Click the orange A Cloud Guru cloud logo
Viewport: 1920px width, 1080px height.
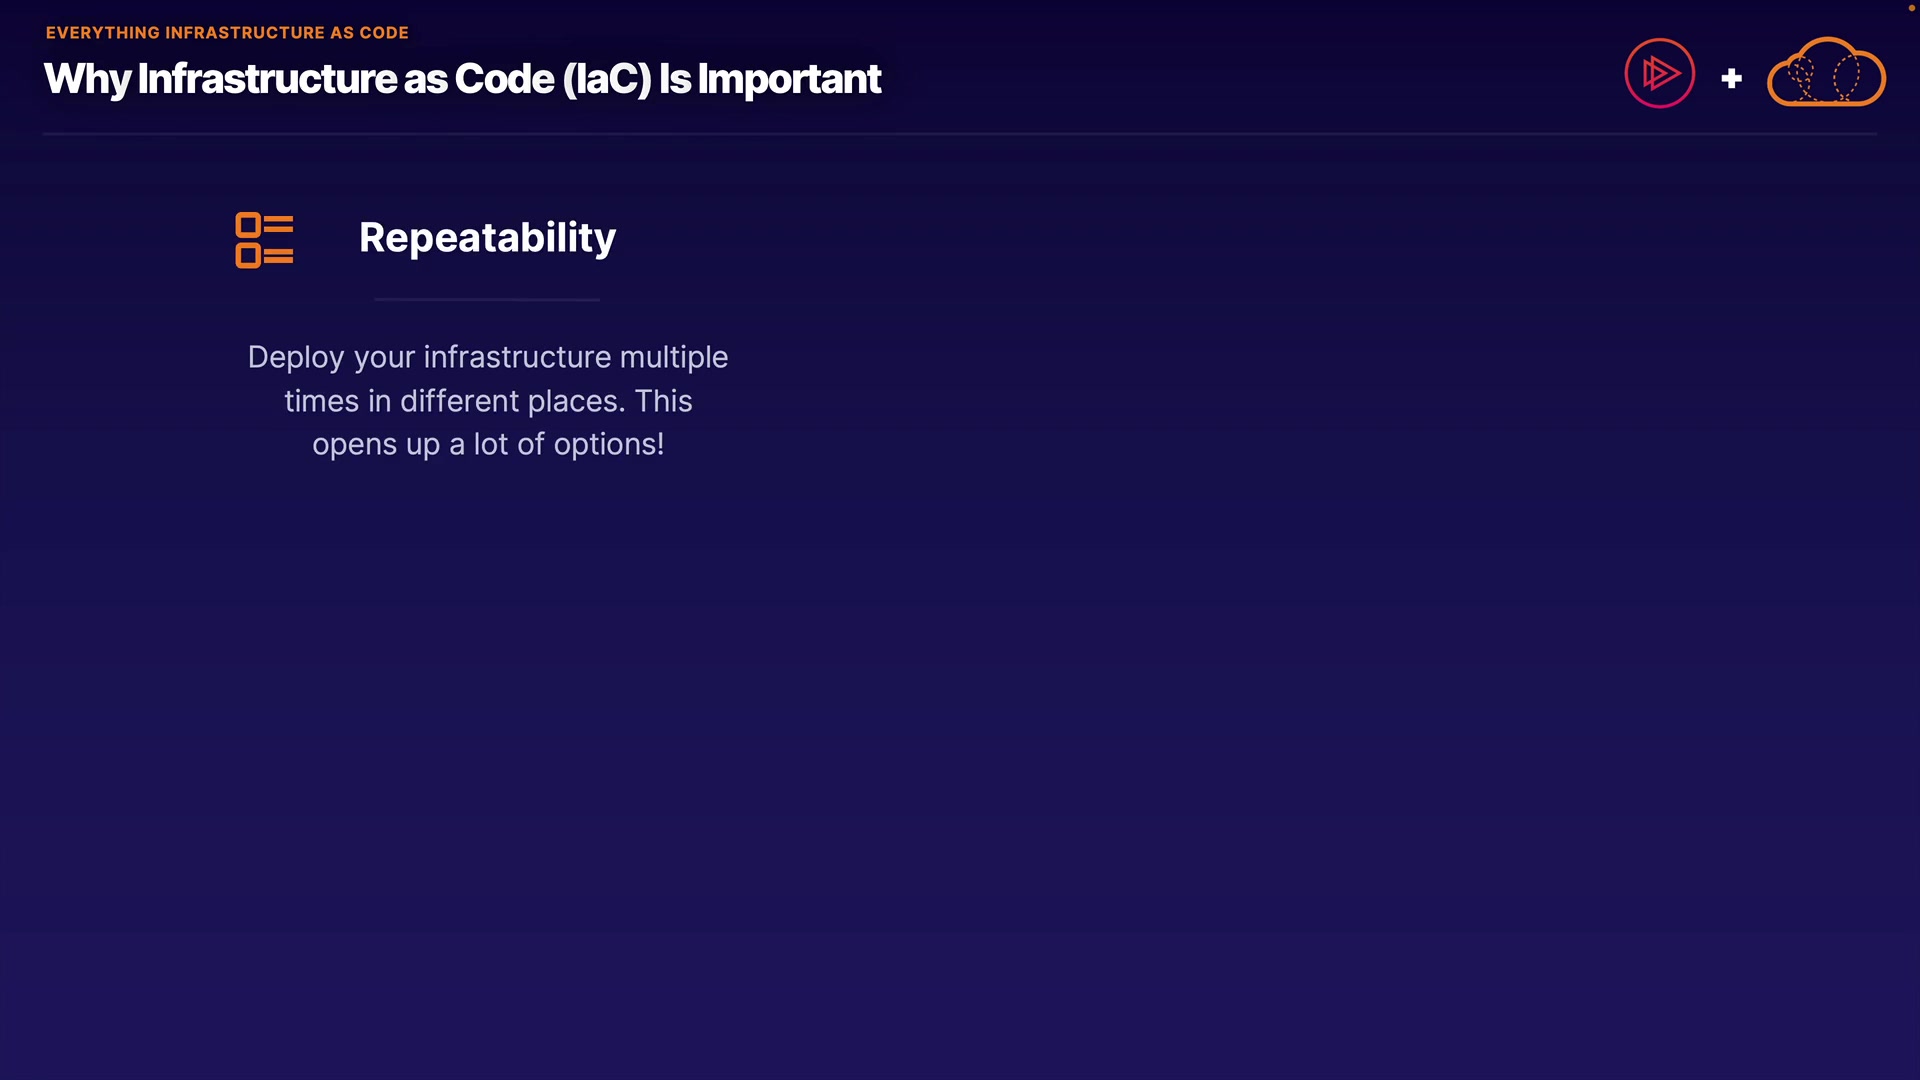point(1826,73)
